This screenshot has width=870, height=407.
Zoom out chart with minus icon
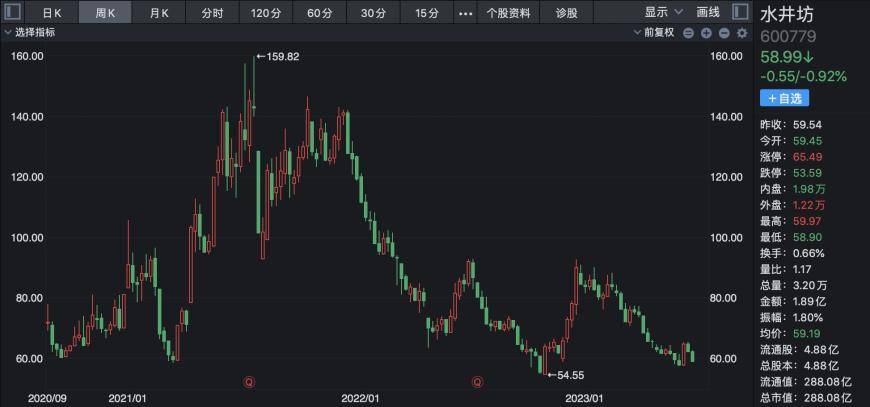(724, 33)
